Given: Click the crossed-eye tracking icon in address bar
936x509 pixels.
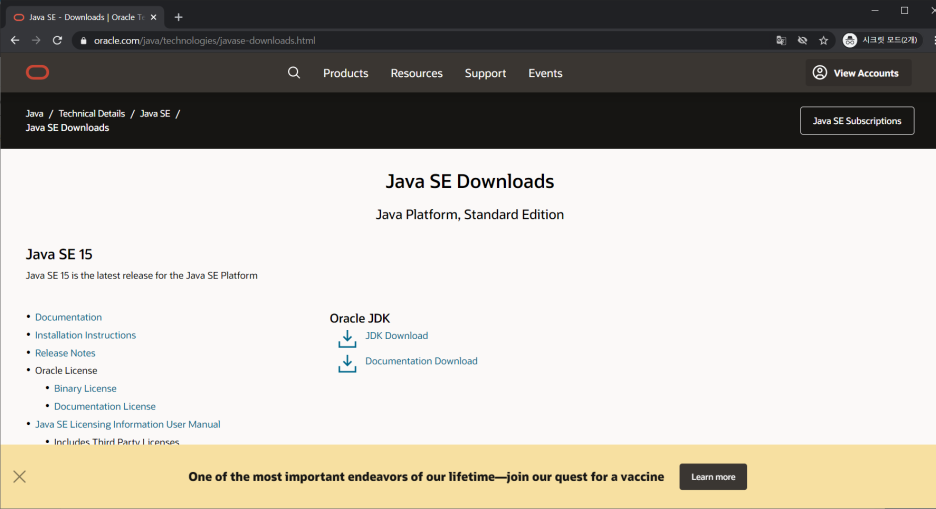Looking at the screenshot, I should (x=802, y=41).
